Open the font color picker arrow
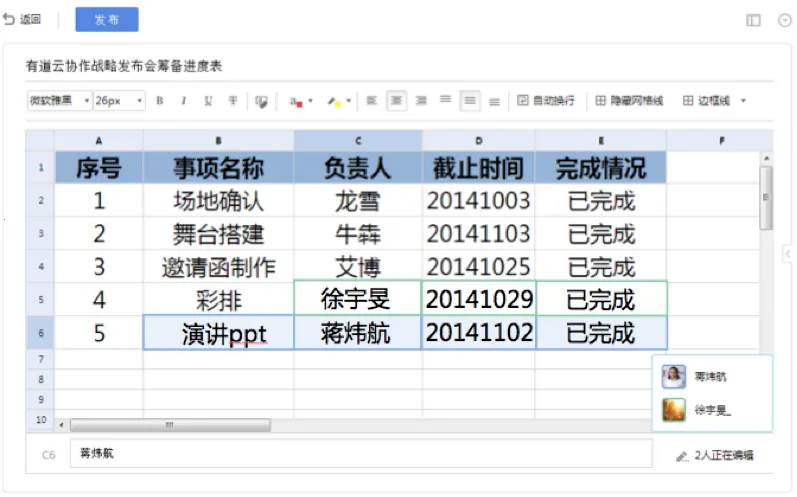797x497 pixels. [x=311, y=101]
